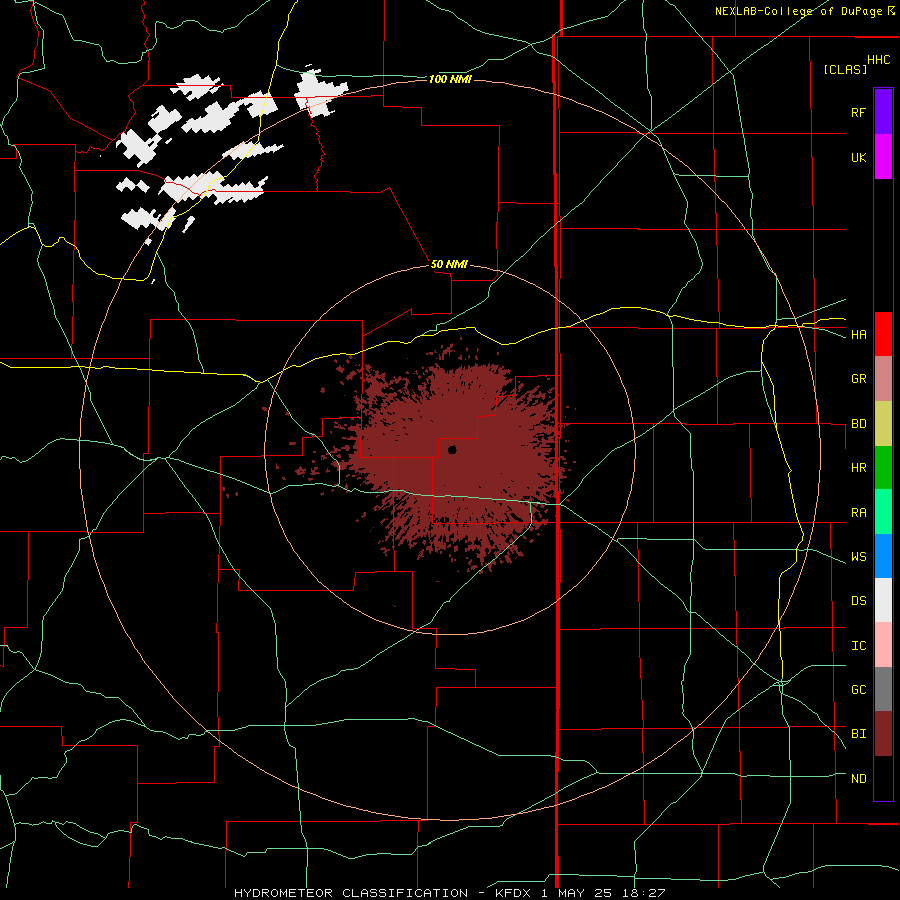Click the 18:27 timestamp
Viewport: 900px width, 900px height.
point(644,893)
